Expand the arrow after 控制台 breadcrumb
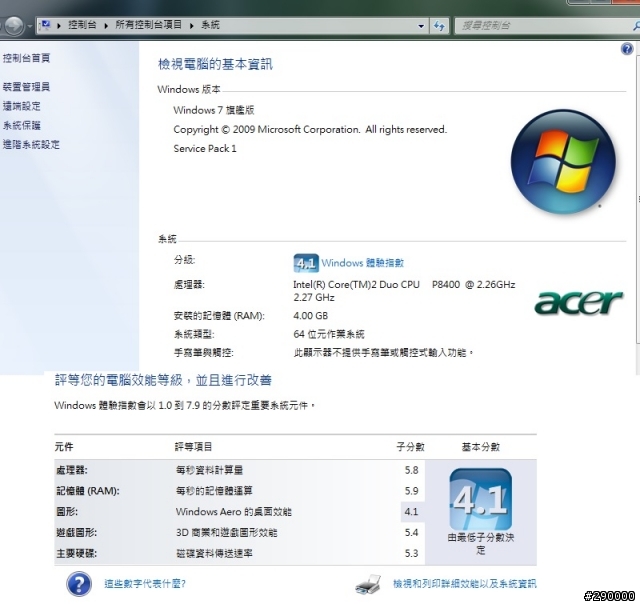Viewport: 640px width, 604px height. point(106,26)
